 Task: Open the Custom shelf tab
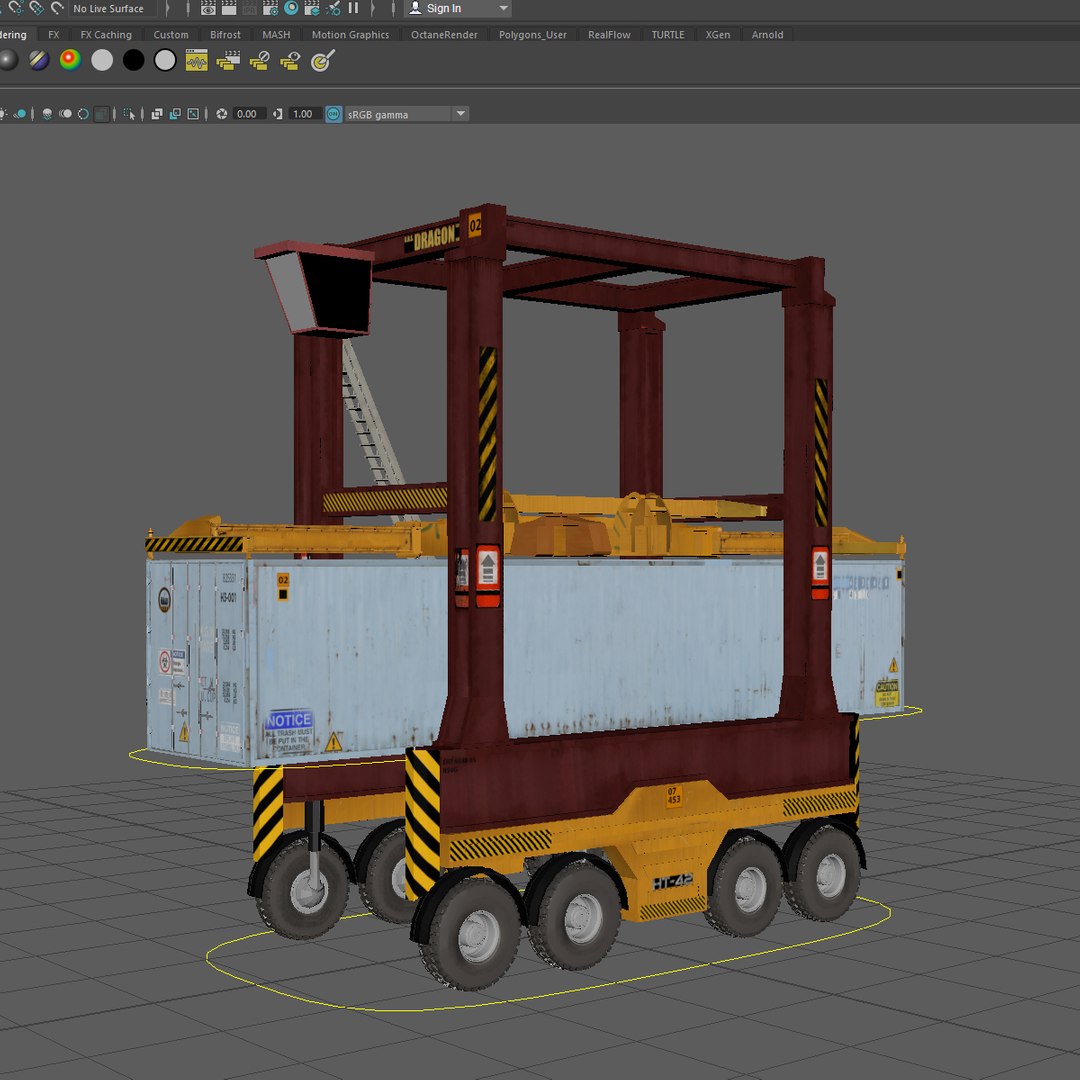coord(171,34)
